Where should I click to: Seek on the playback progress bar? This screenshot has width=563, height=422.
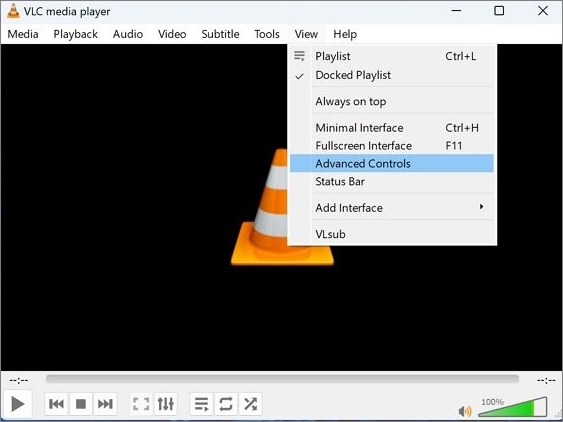(282, 379)
